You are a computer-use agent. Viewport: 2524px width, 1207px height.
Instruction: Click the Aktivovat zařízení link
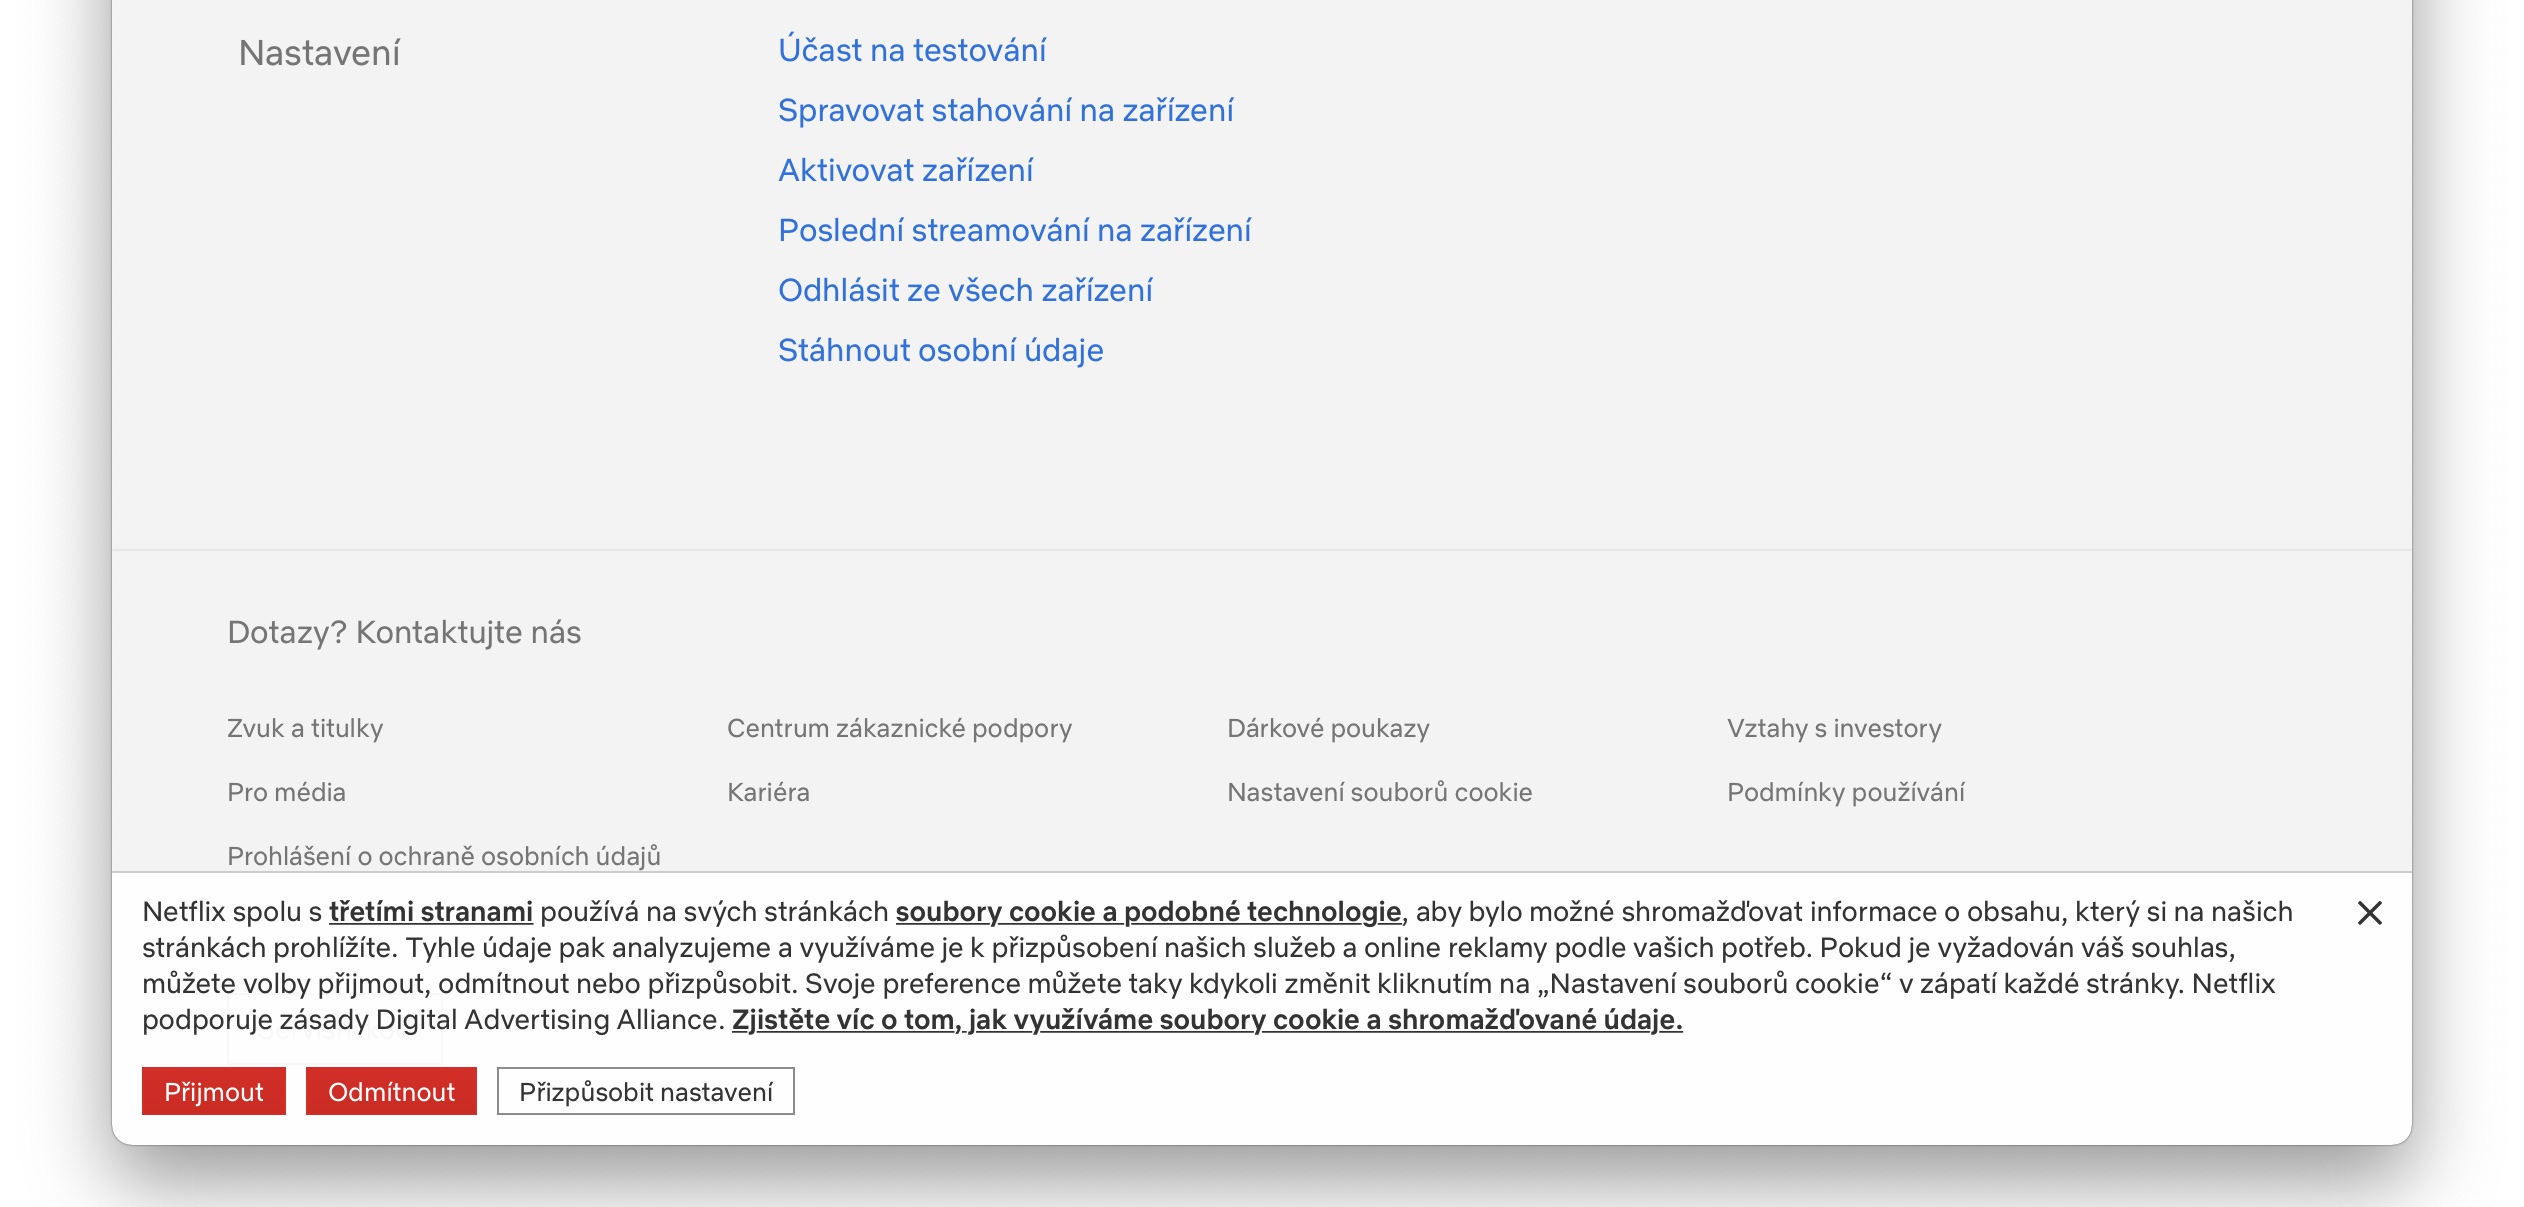tap(905, 170)
